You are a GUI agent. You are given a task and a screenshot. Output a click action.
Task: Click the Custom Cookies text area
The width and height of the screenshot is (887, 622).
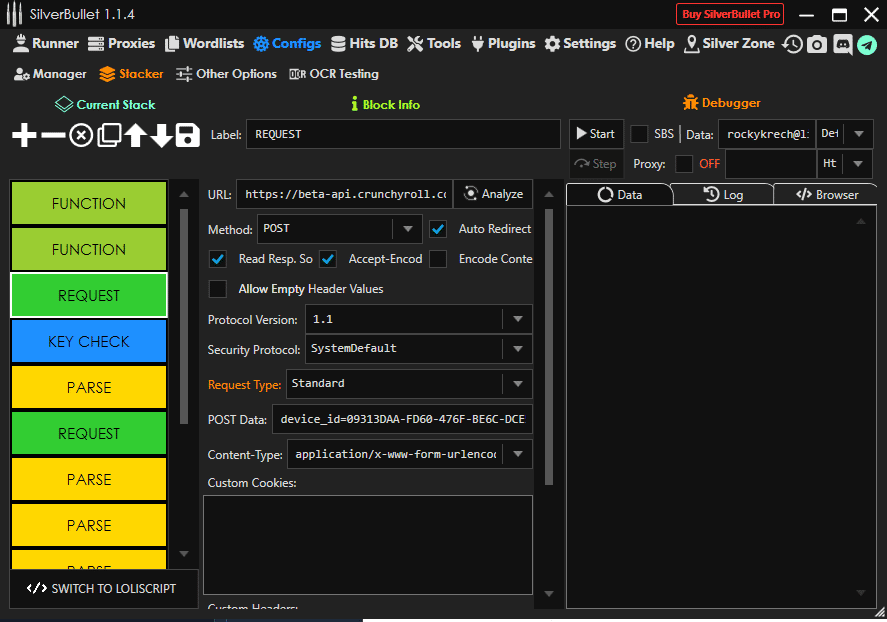368,545
